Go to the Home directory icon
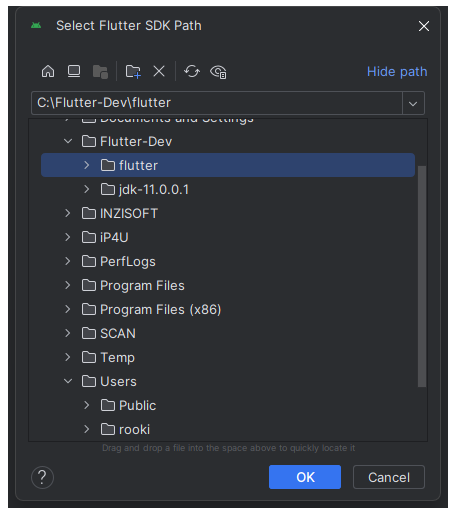 (x=48, y=71)
